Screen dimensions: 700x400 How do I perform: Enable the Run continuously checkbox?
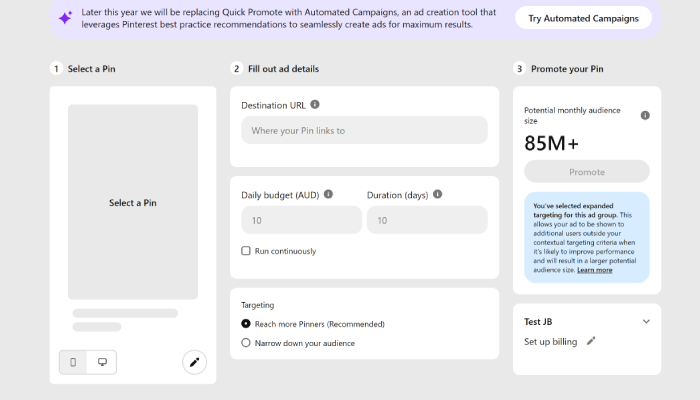(246, 251)
